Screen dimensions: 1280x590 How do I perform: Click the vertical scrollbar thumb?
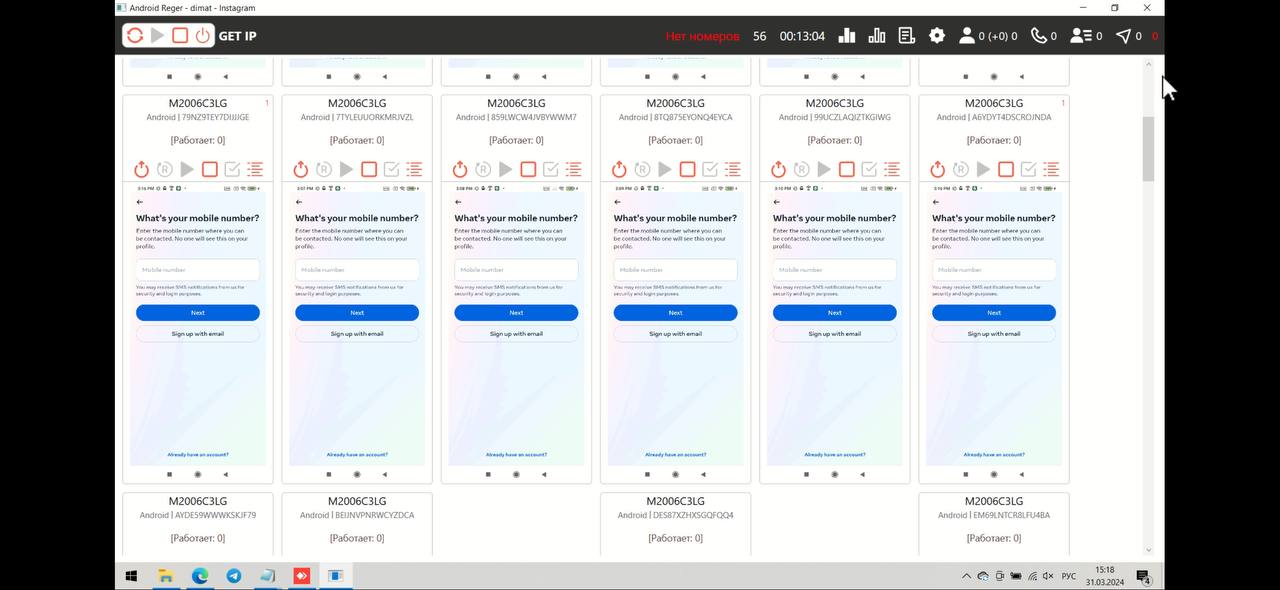pos(1148,149)
